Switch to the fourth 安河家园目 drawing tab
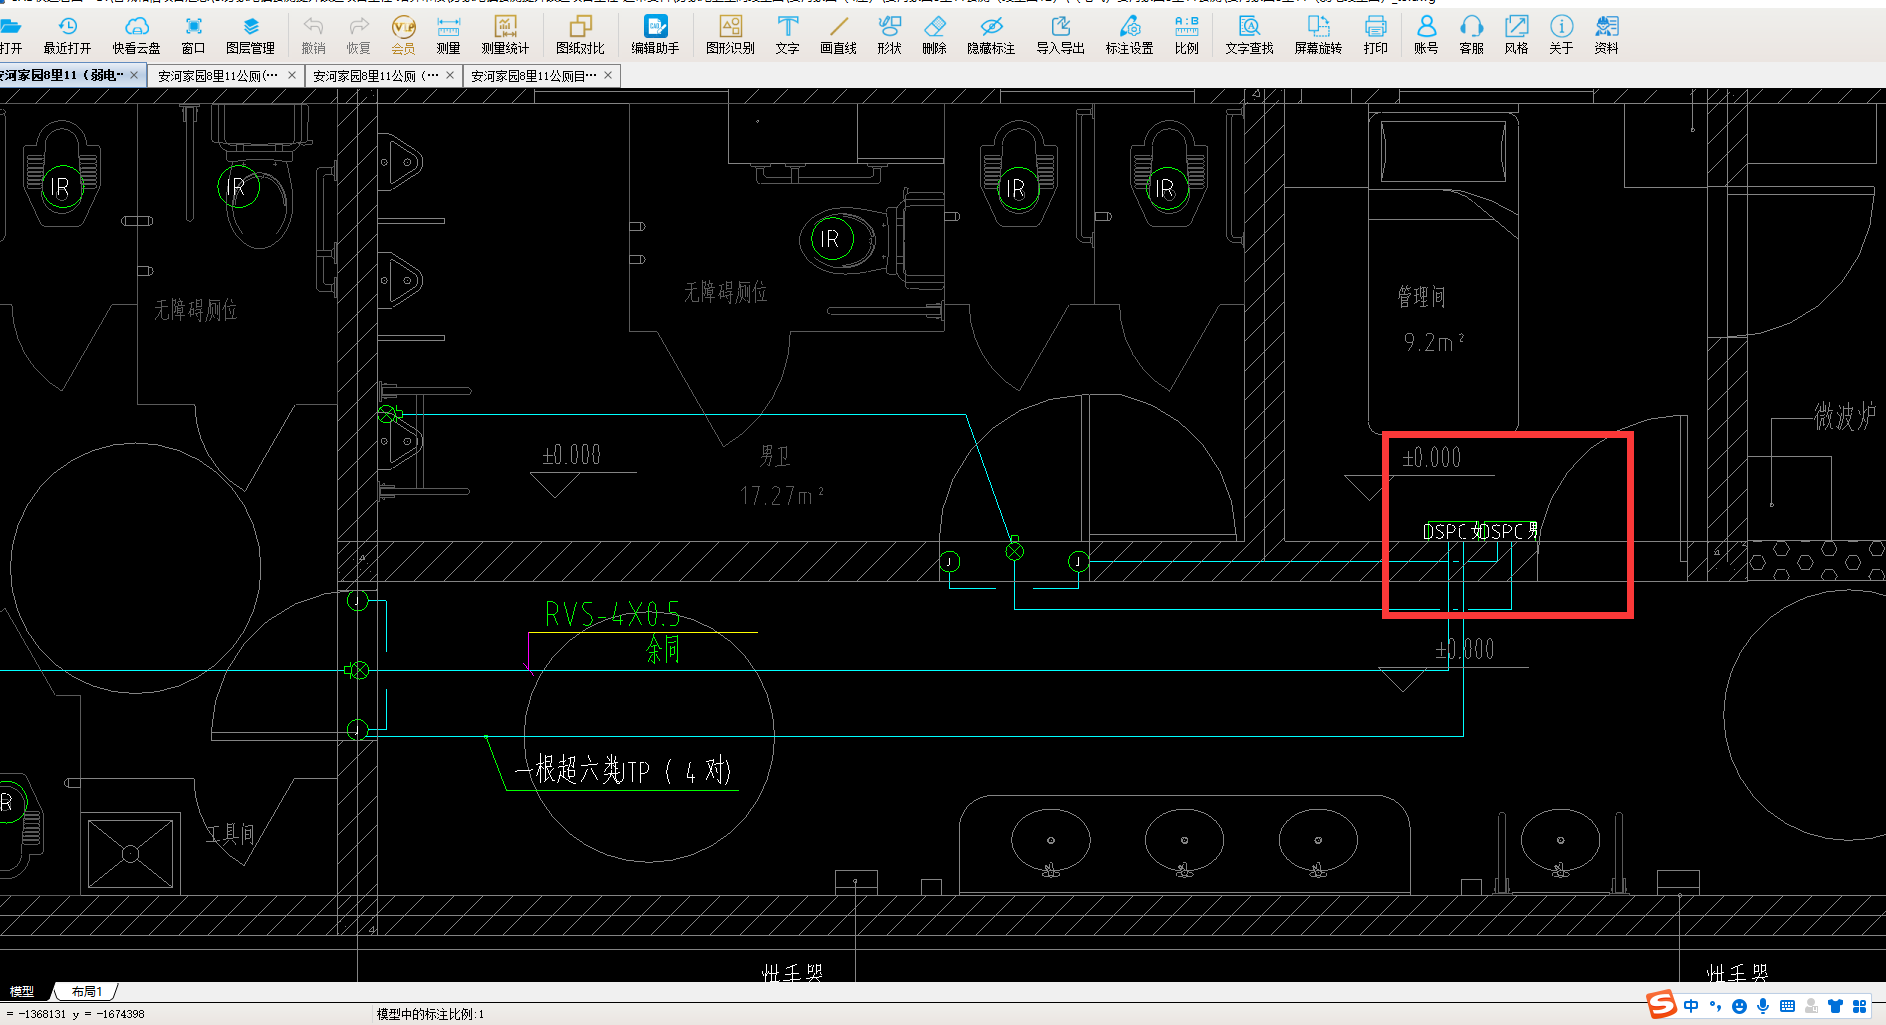Screen dimensions: 1886x1025 533,76
